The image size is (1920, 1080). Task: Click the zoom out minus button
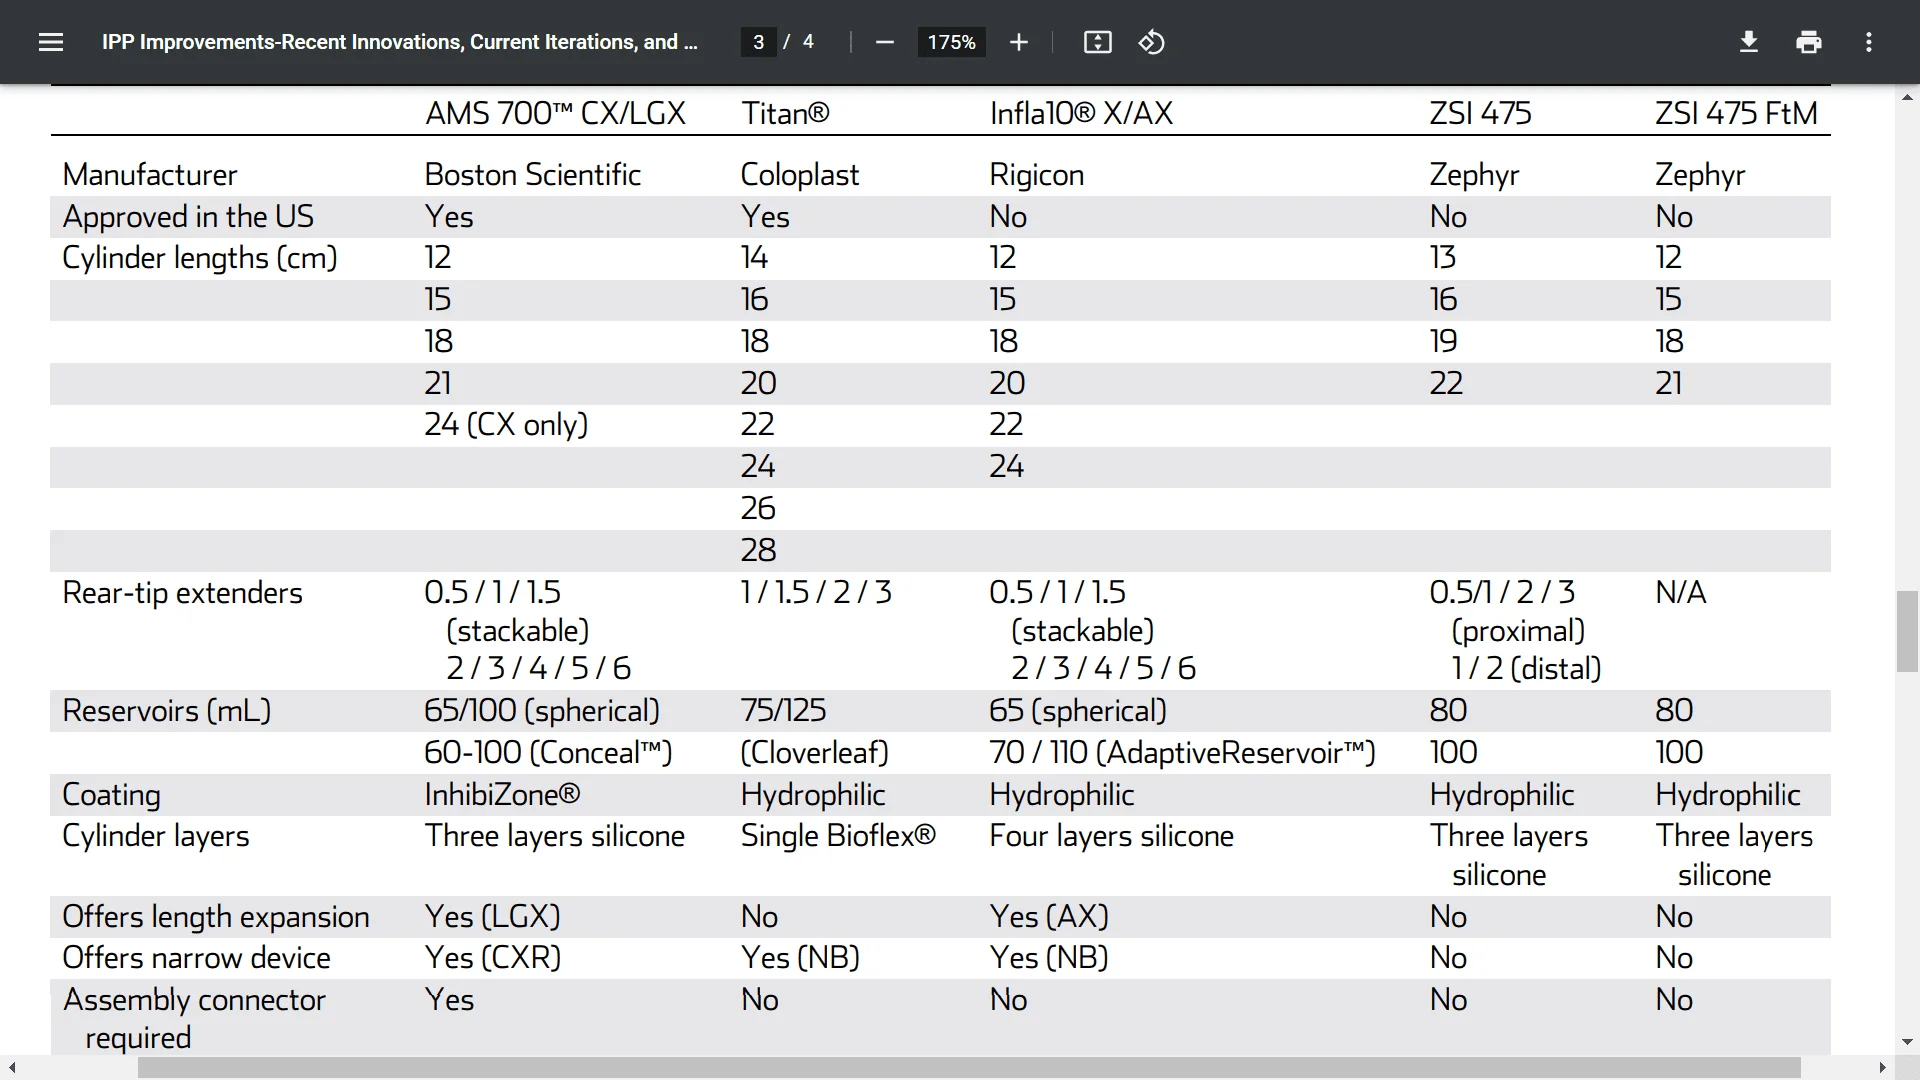[x=885, y=42]
